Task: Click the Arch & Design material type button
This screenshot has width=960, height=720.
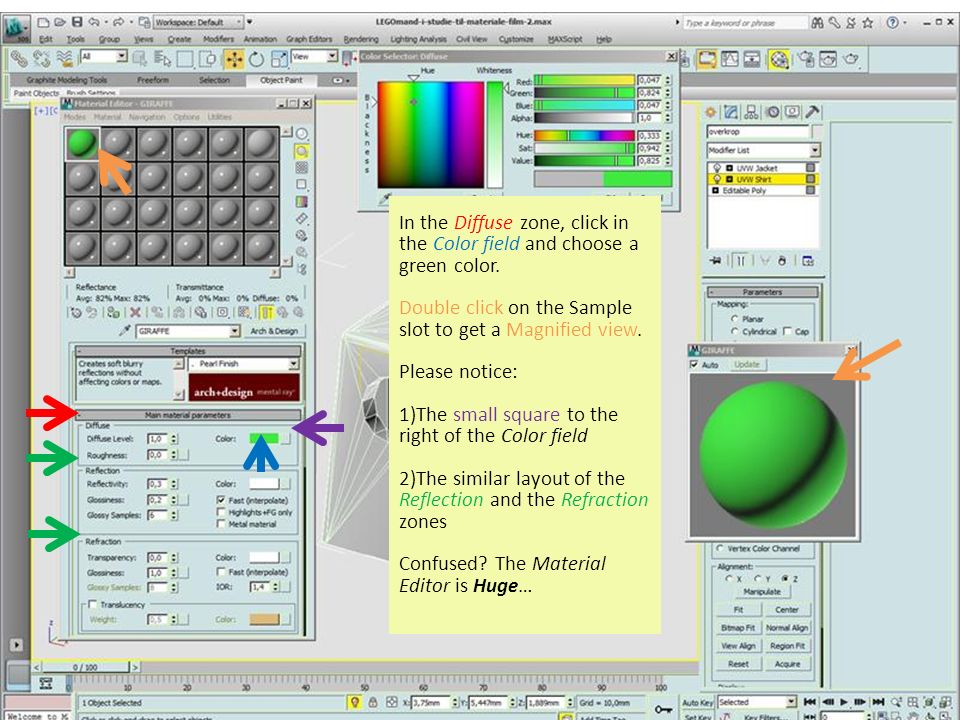Action: pos(274,331)
